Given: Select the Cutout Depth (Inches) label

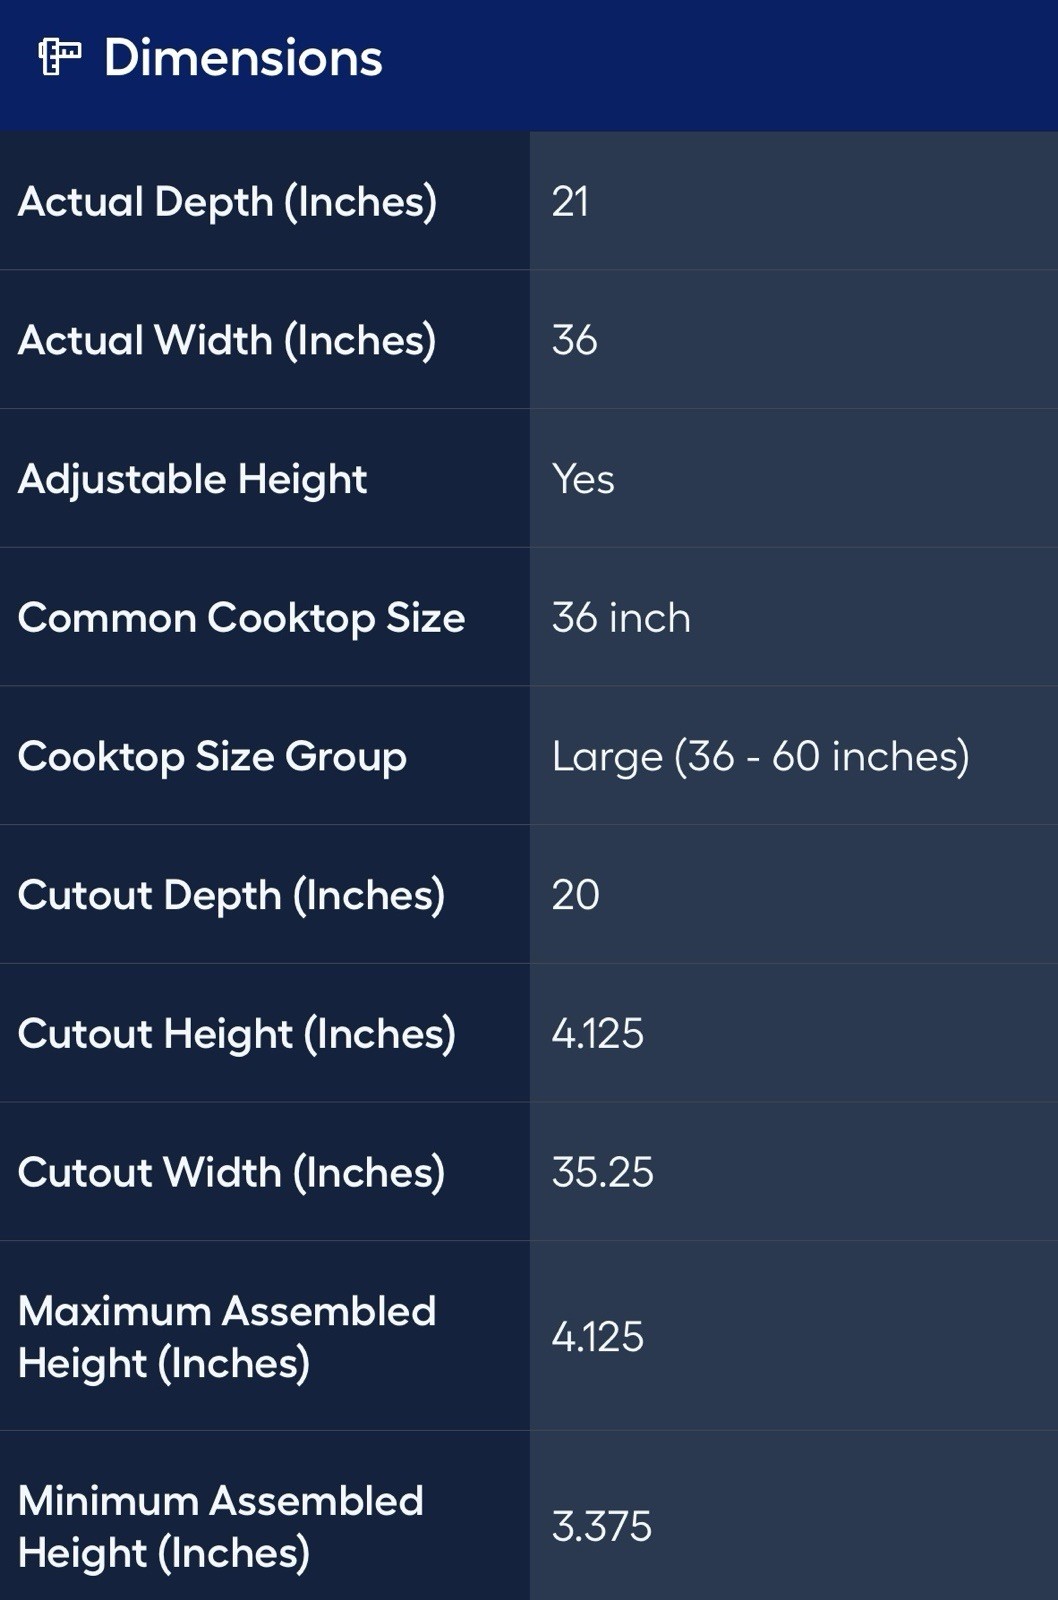Looking at the screenshot, I should tap(231, 895).
